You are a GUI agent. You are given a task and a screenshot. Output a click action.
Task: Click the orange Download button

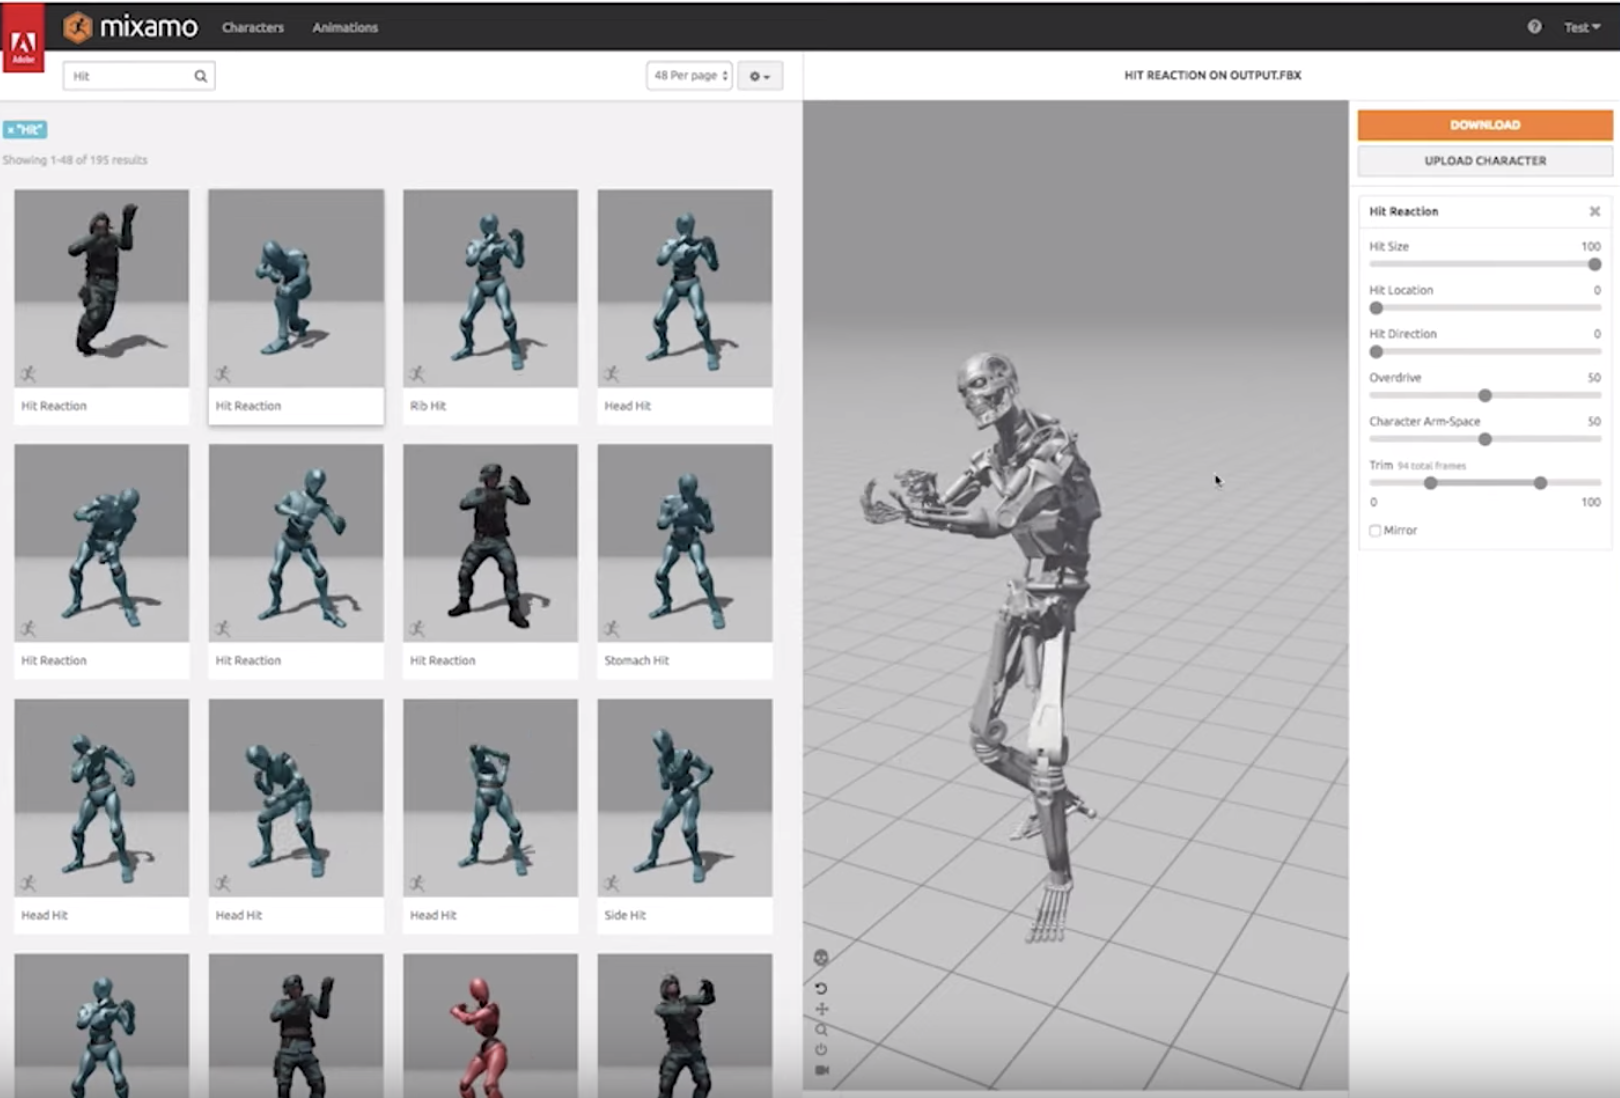click(1485, 125)
